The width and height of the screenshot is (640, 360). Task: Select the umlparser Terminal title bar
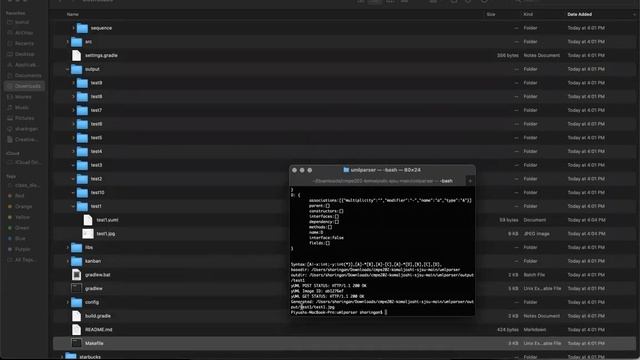(x=382, y=170)
